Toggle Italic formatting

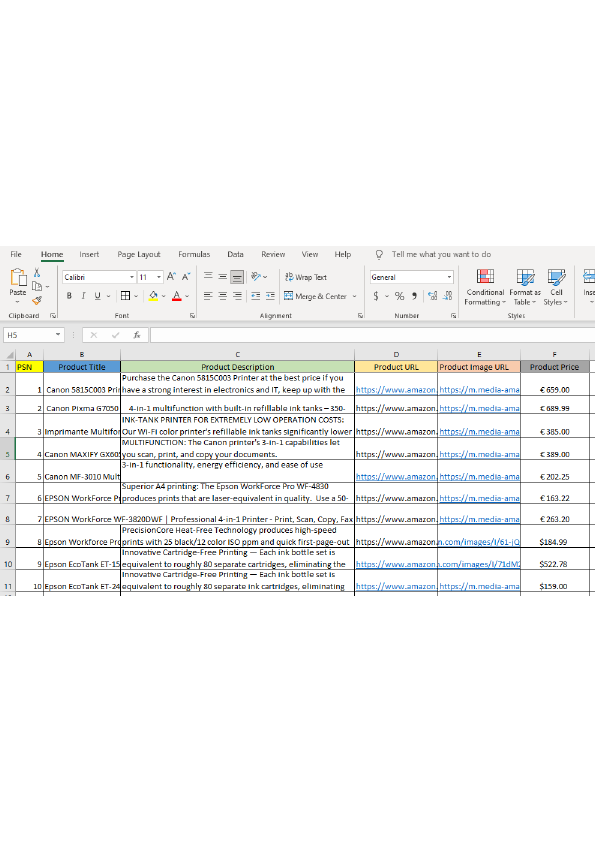point(83,296)
